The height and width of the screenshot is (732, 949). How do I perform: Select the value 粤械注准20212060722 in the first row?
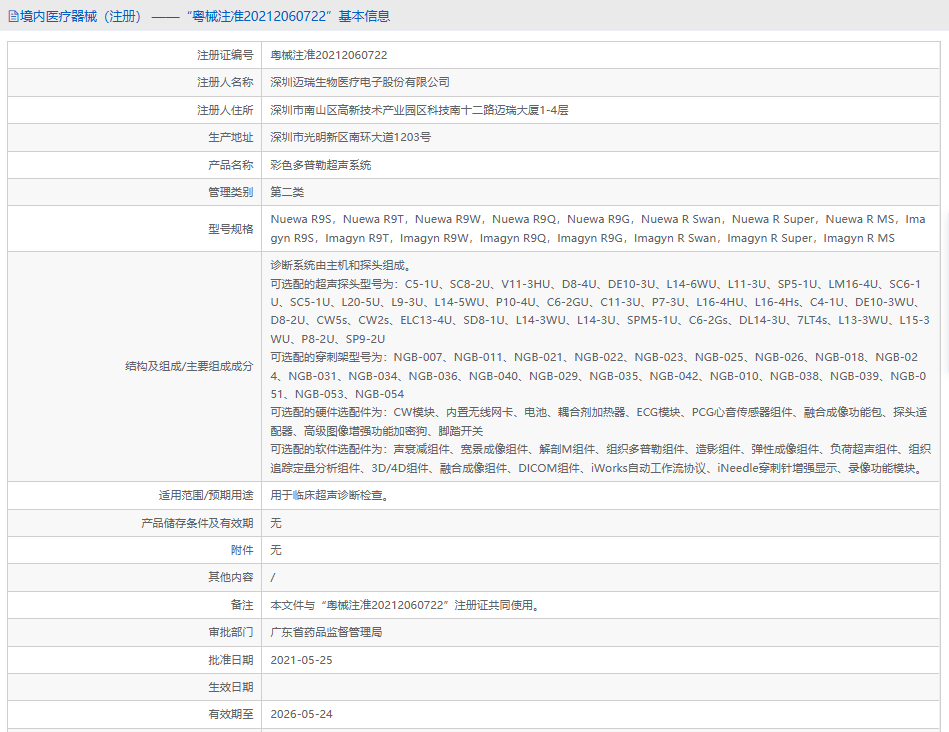tap(329, 55)
